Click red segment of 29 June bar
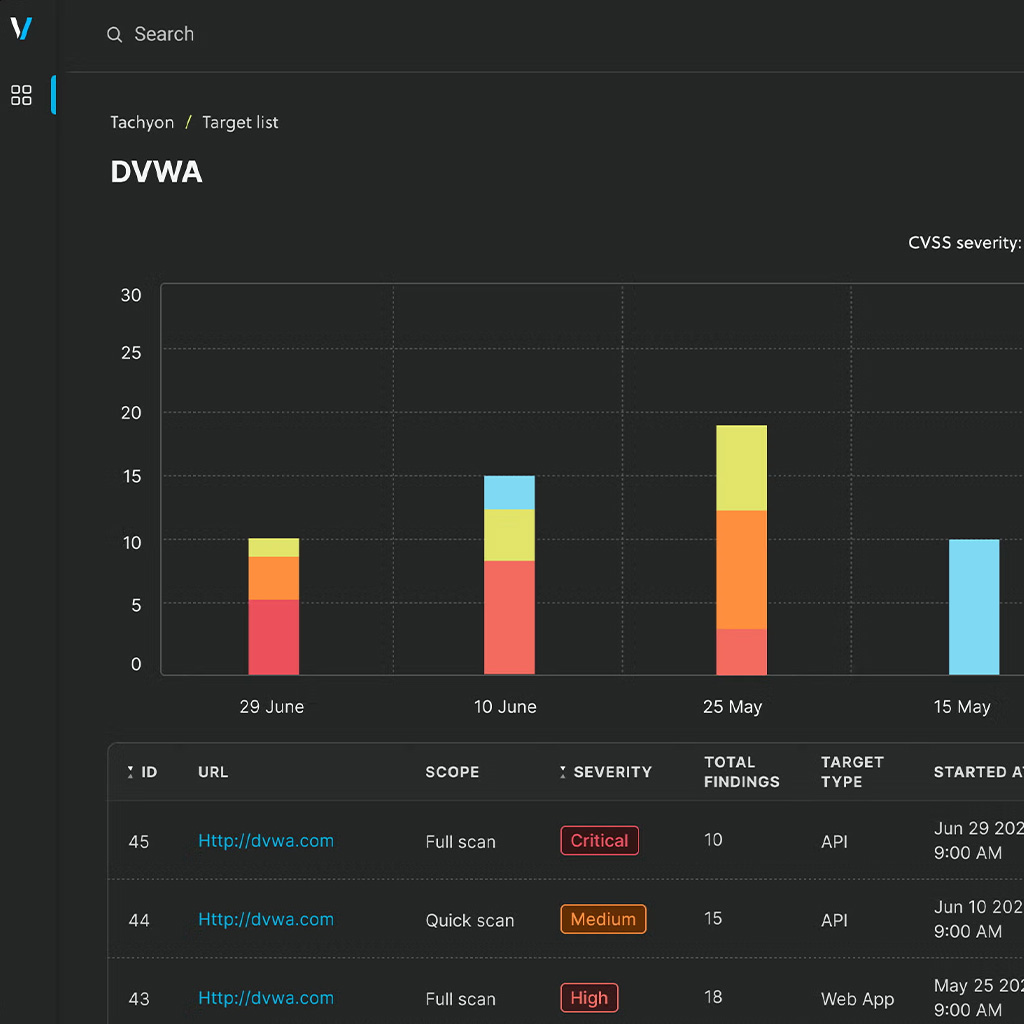 (x=274, y=637)
